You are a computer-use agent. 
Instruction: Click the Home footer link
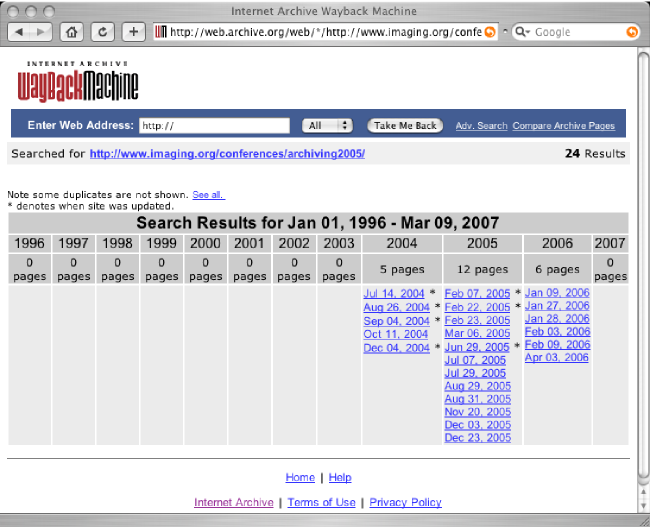click(300, 477)
